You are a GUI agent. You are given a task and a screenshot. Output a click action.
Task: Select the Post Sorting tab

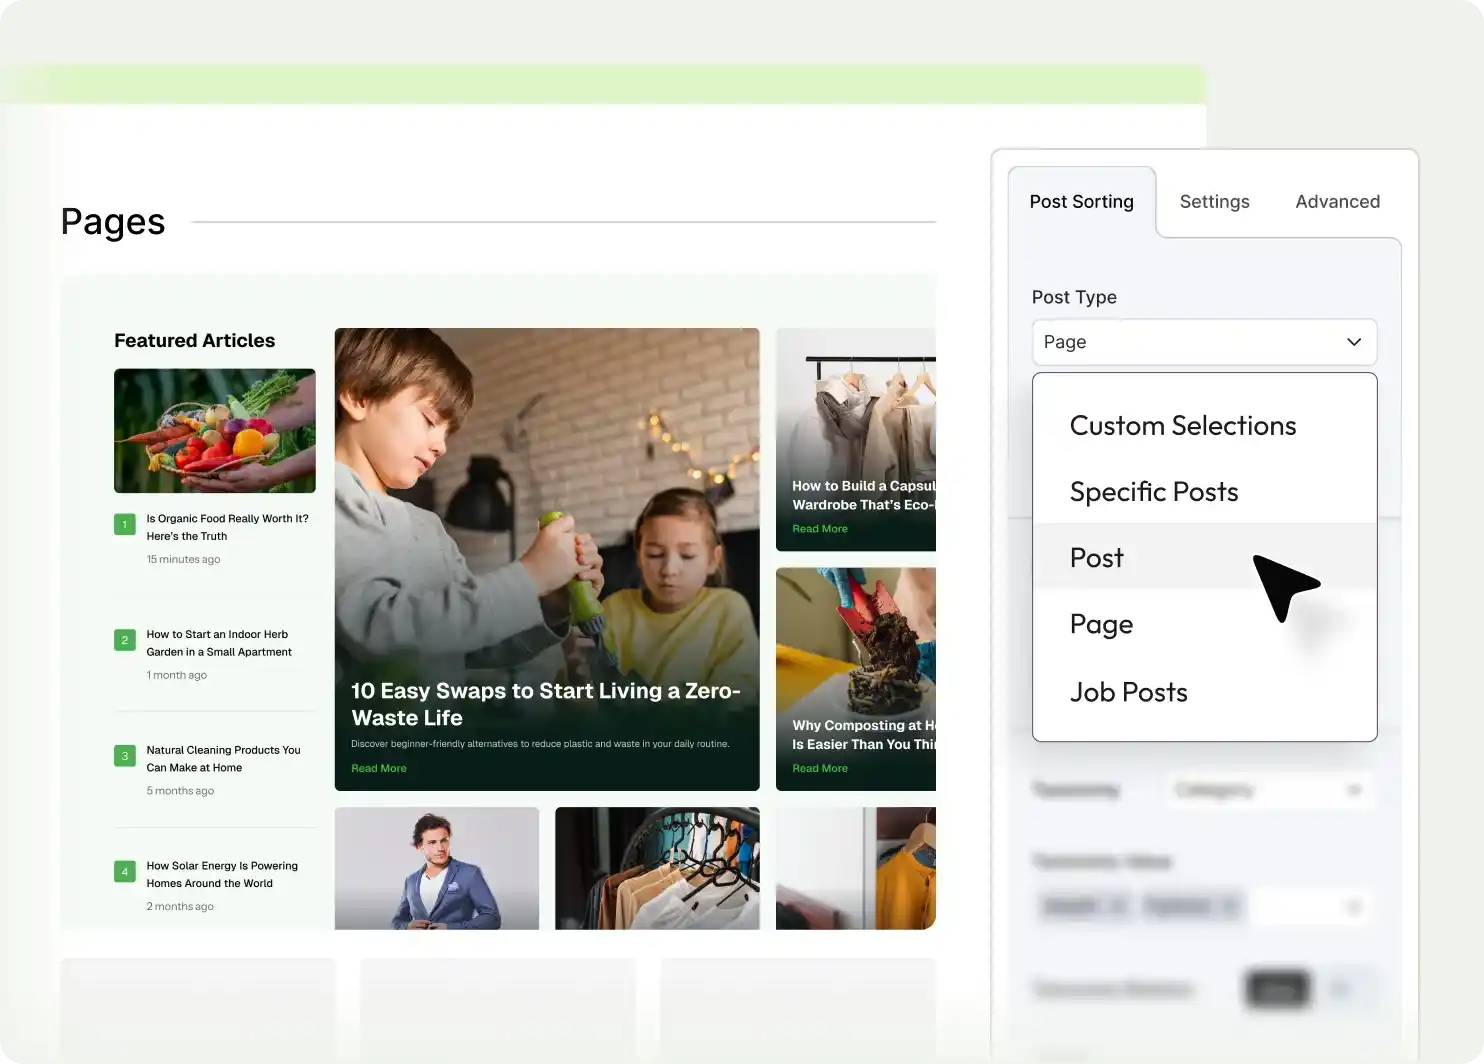click(1081, 202)
